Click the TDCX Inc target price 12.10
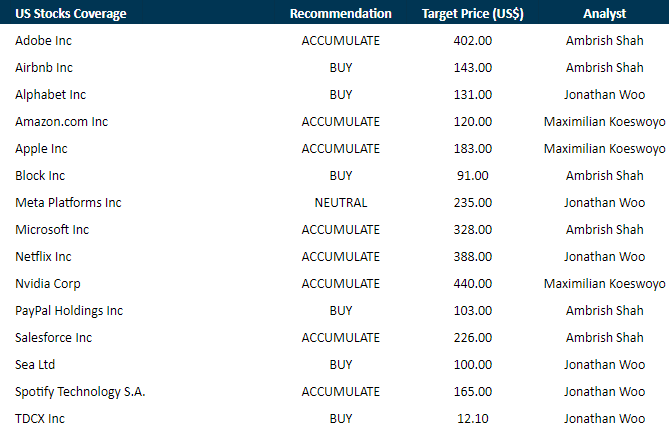Screen dimensions: 669x429 coord(473,419)
